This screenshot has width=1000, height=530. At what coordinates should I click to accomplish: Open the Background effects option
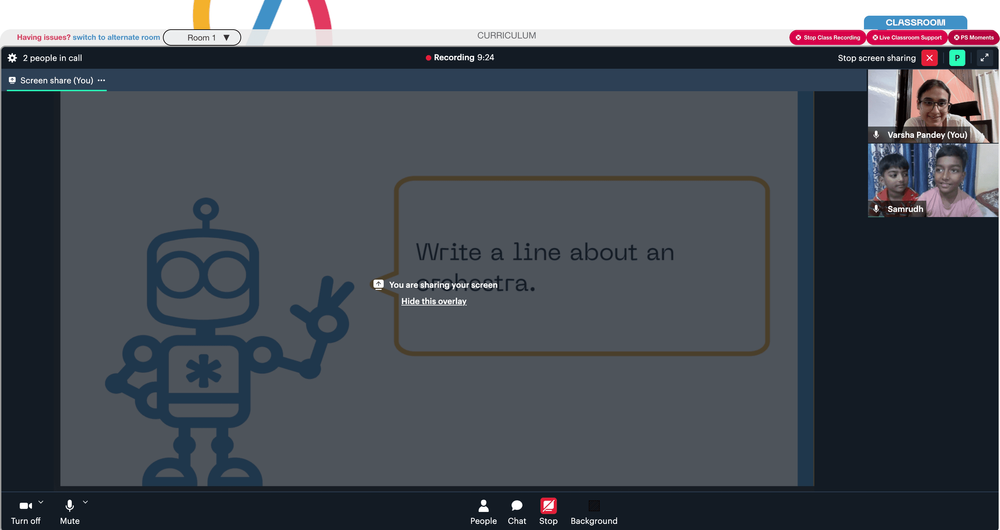[594, 512]
